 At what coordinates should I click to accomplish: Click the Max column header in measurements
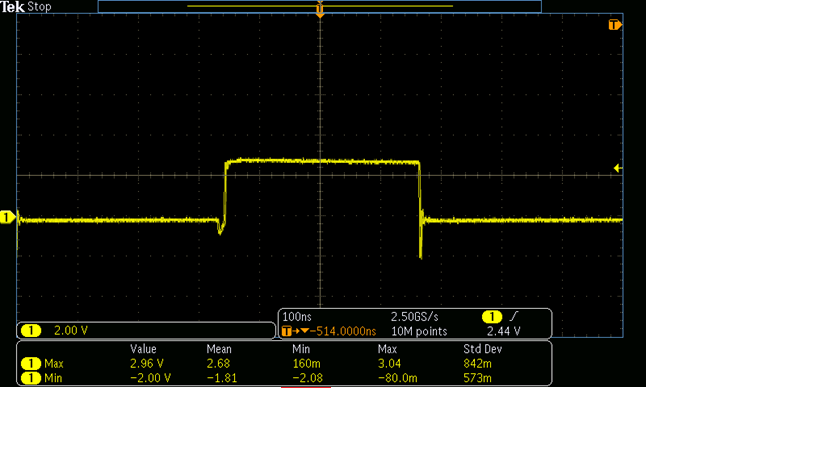[x=387, y=349]
